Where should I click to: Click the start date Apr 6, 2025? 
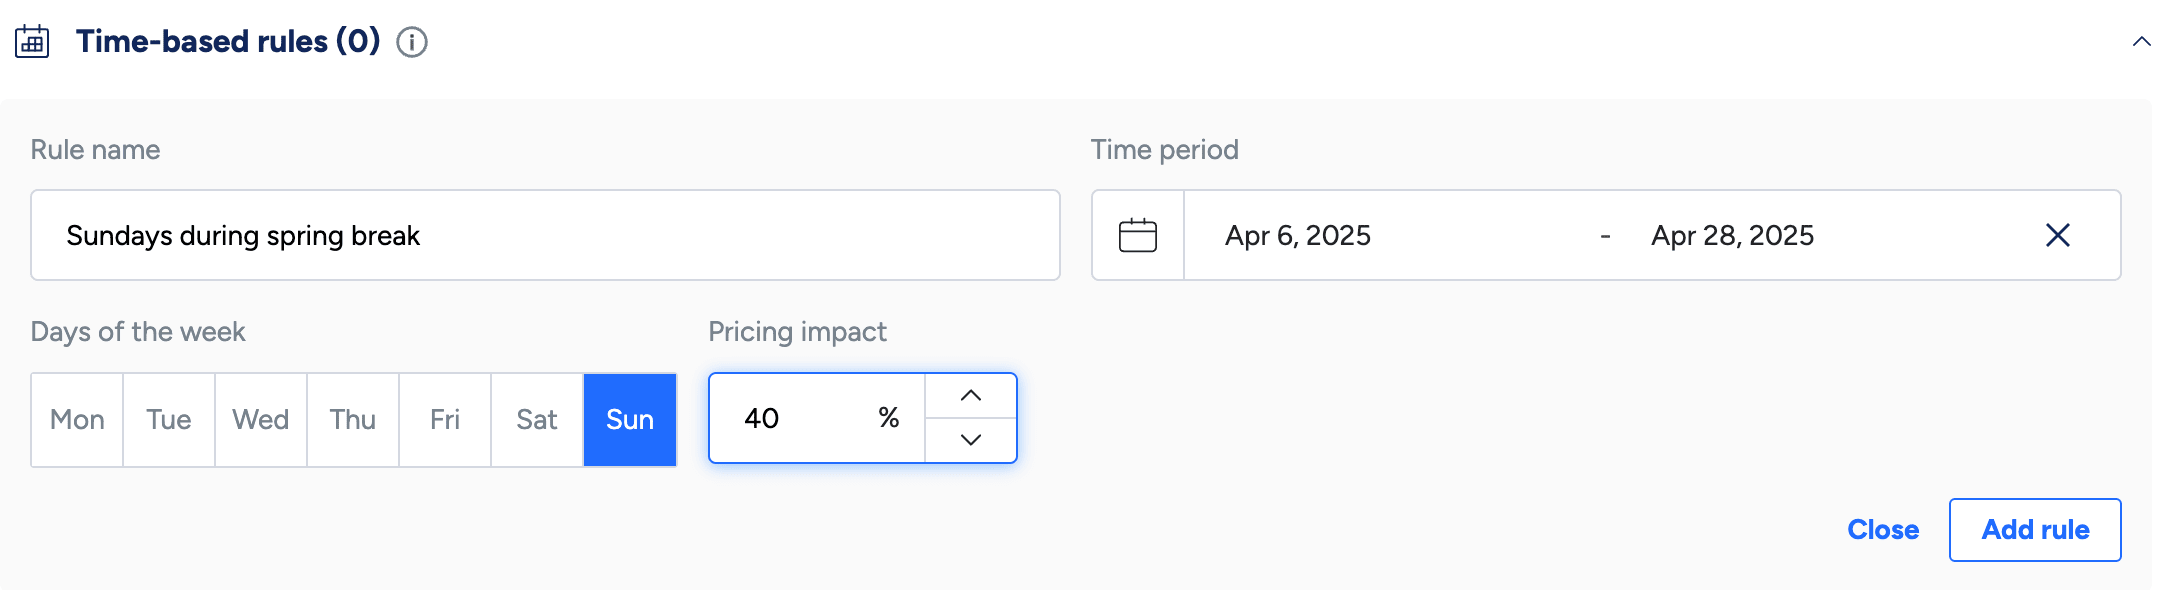pos(1298,235)
